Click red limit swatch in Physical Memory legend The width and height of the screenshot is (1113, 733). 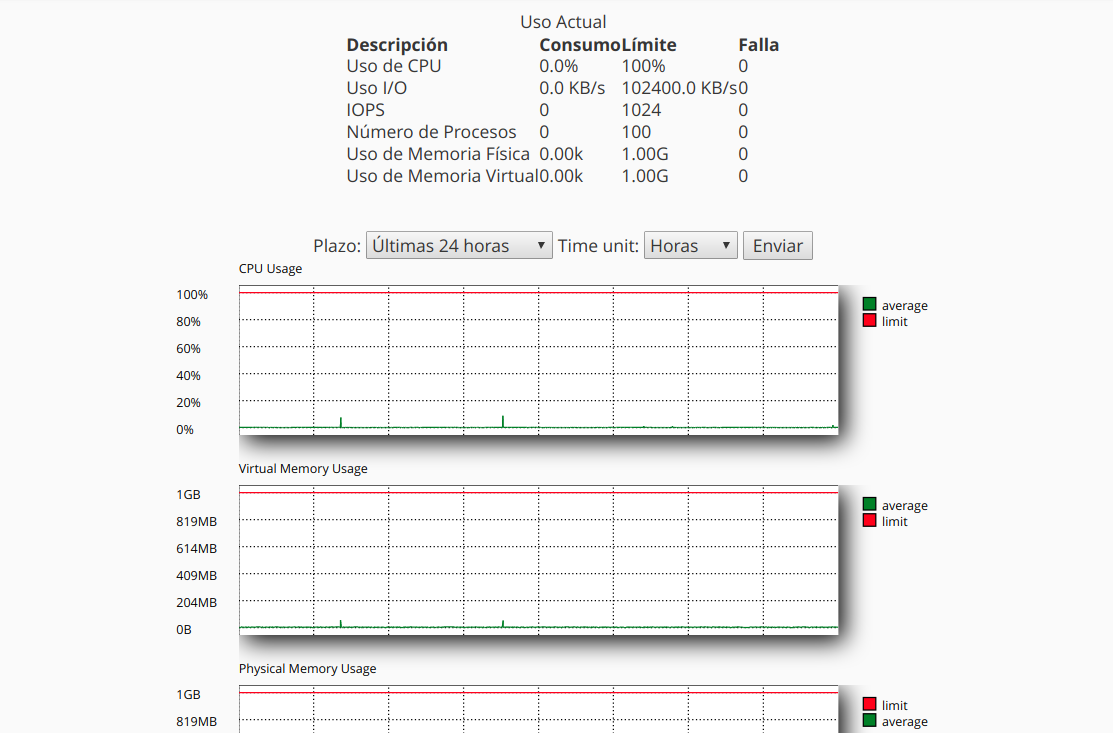(x=869, y=705)
